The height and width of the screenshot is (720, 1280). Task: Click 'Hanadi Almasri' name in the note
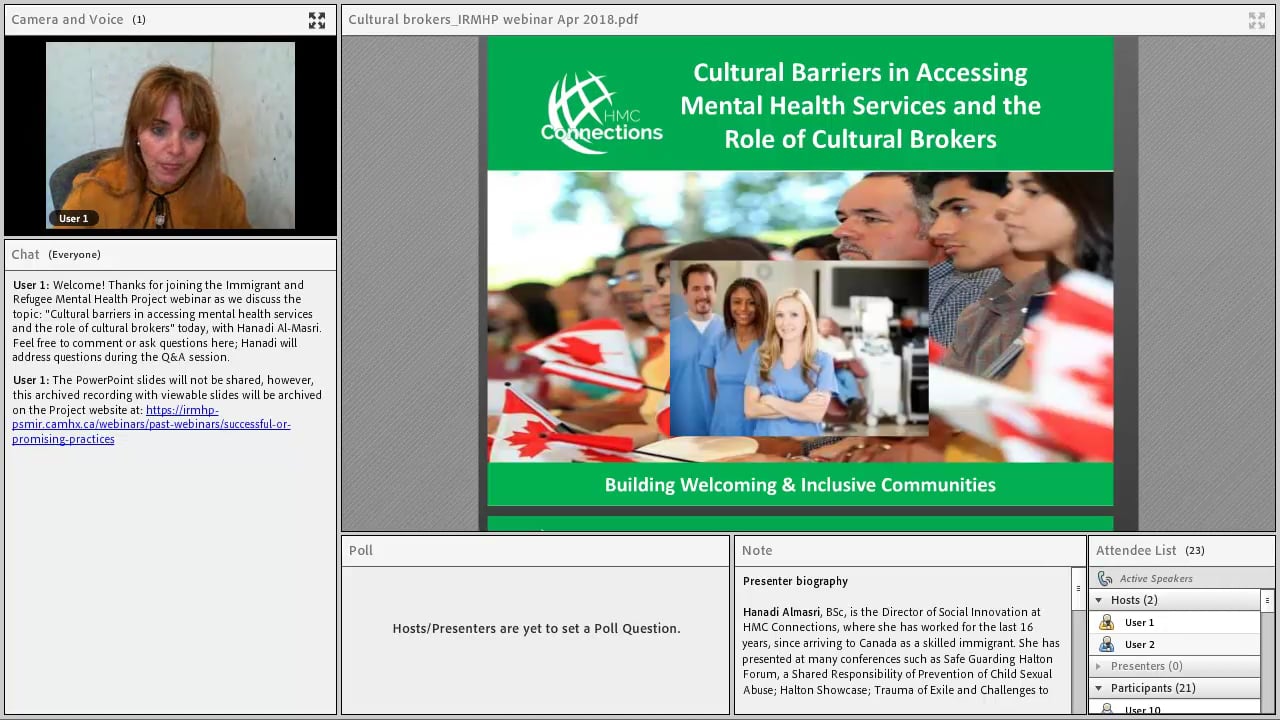point(781,612)
